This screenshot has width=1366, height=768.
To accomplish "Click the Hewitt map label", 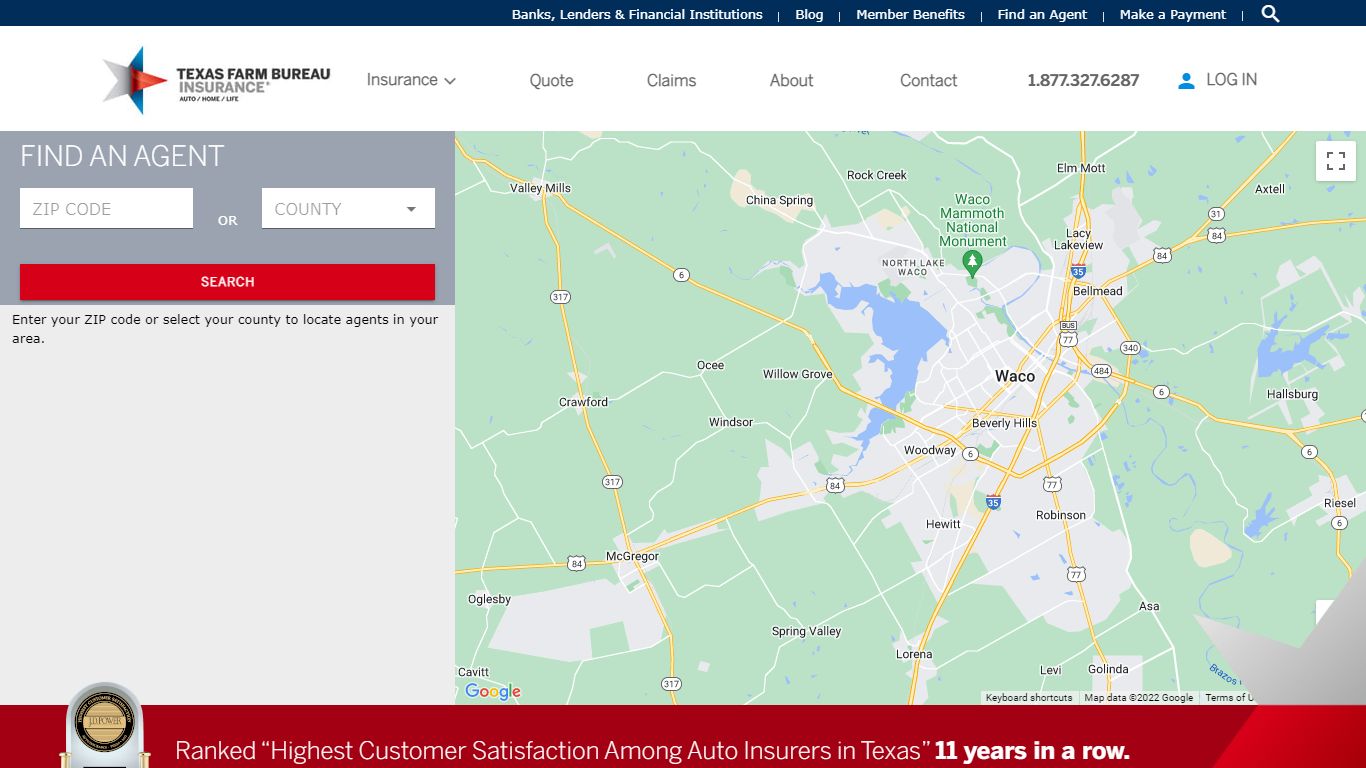I will (943, 524).
